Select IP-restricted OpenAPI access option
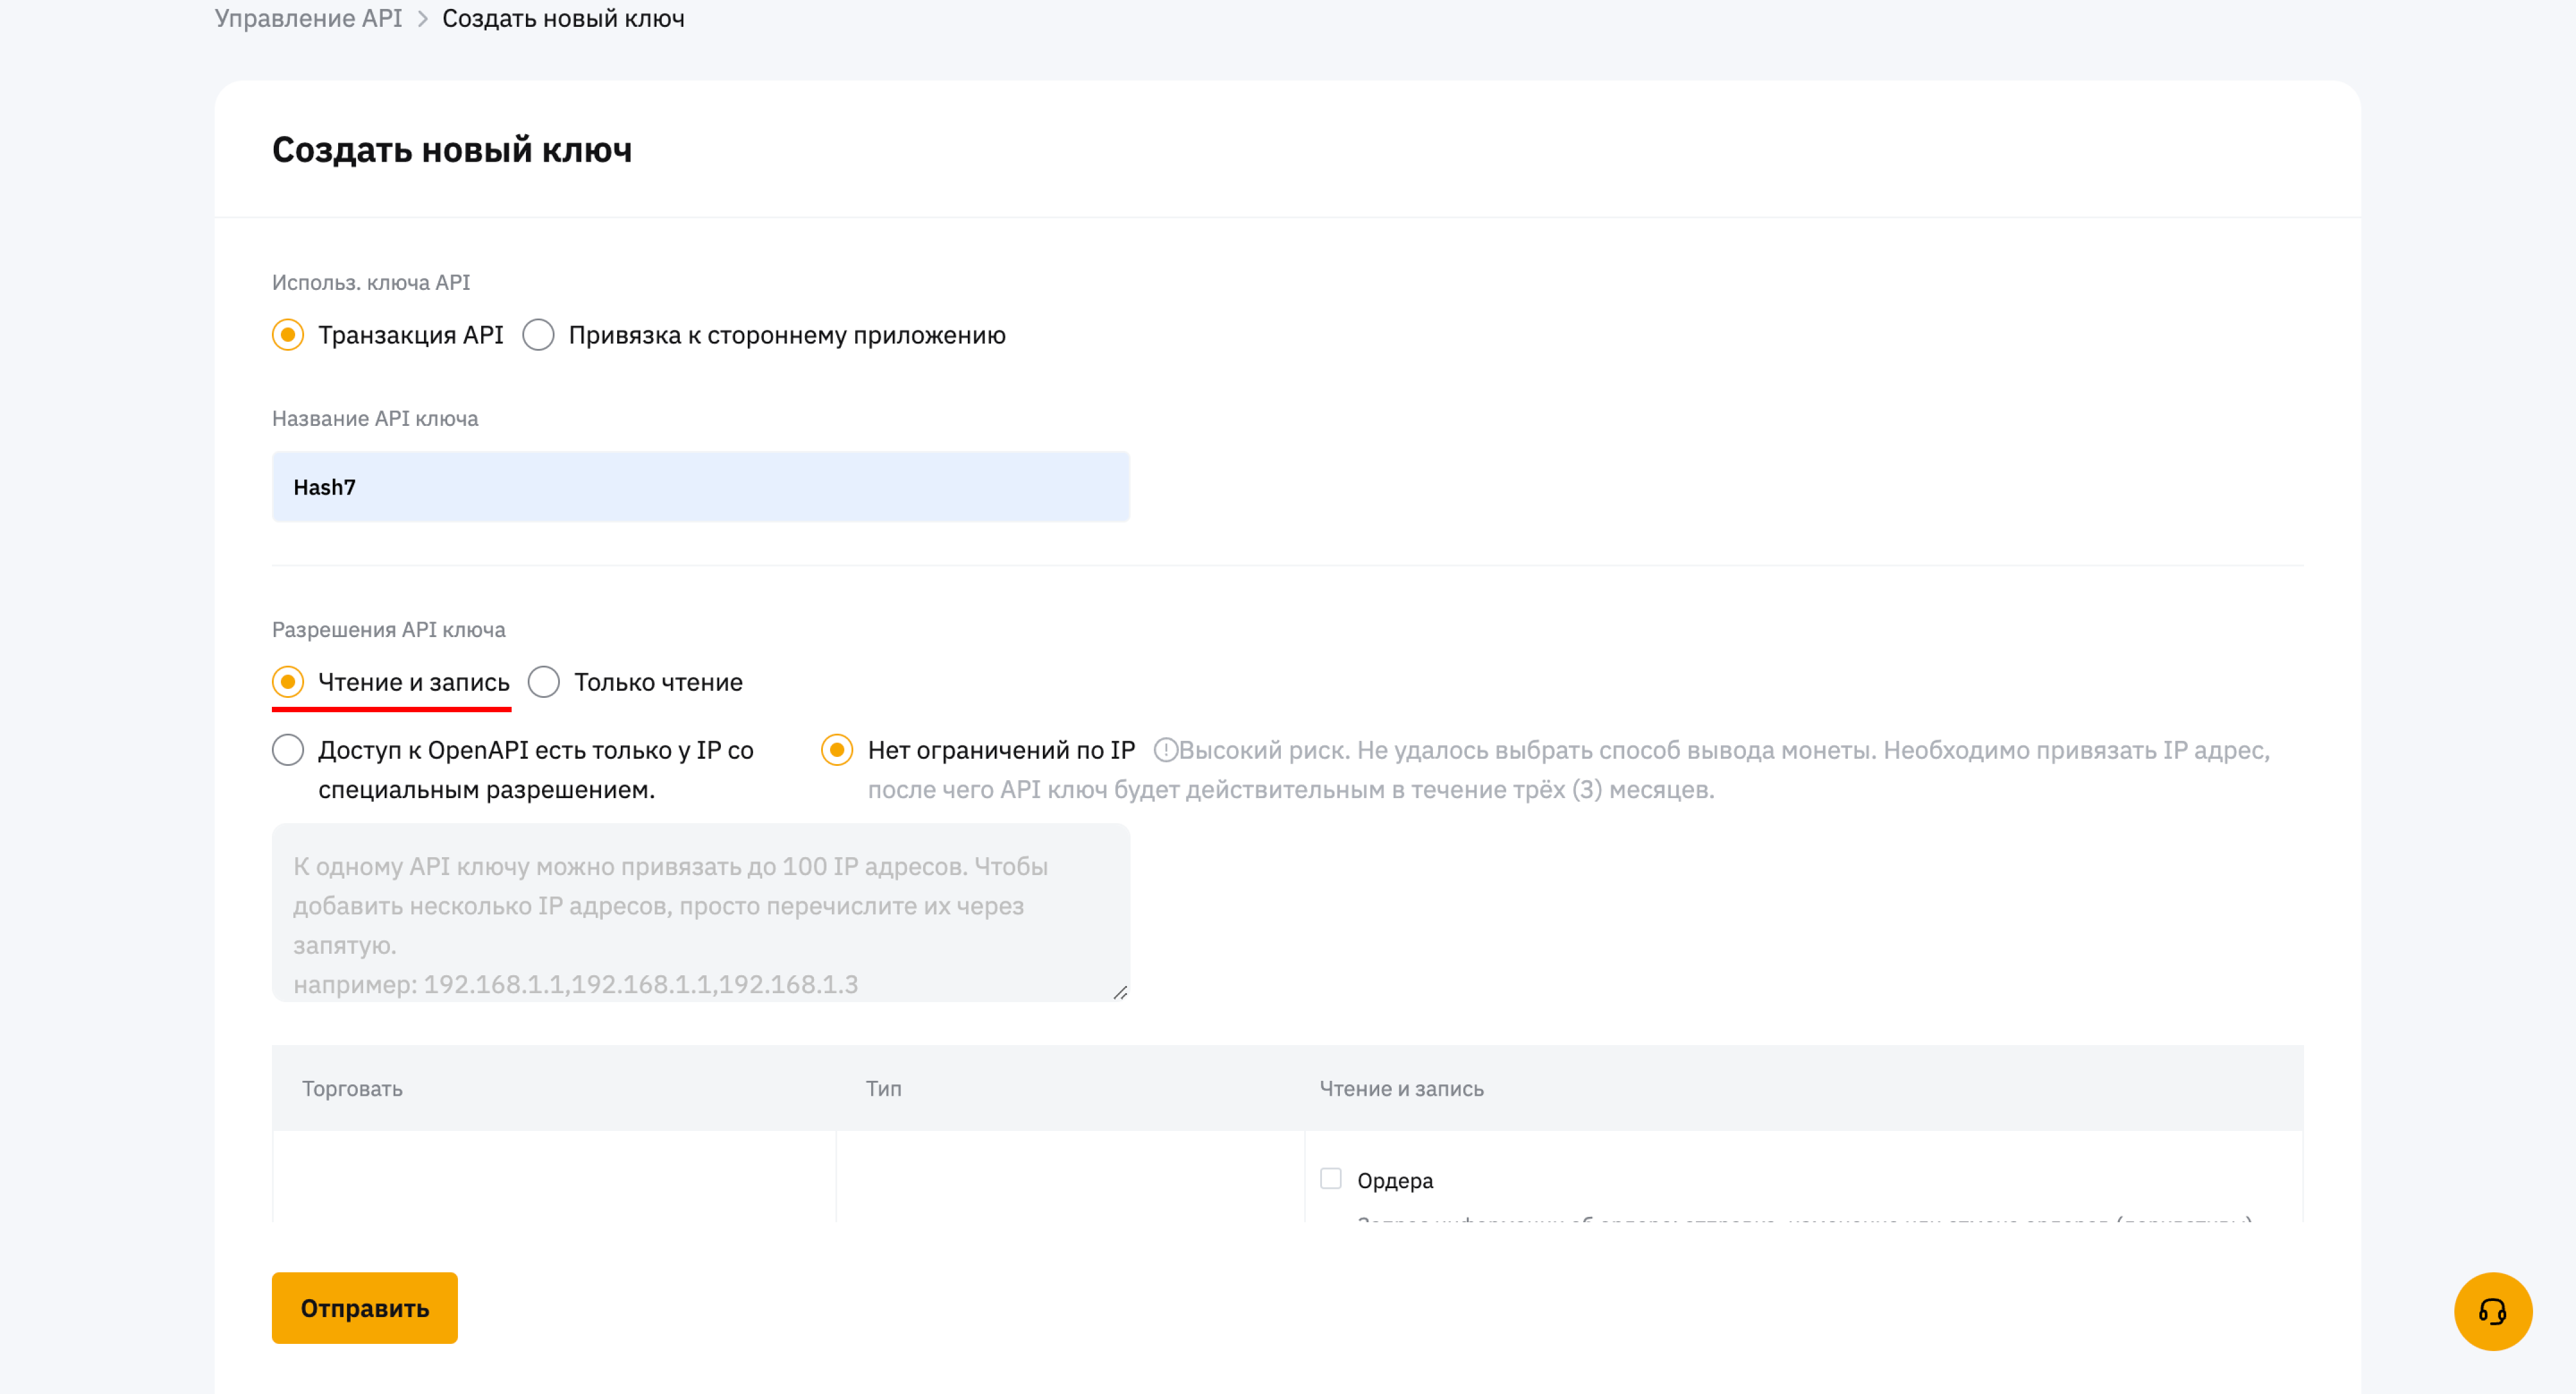Viewport: 2576px width, 1394px height. [x=288, y=750]
